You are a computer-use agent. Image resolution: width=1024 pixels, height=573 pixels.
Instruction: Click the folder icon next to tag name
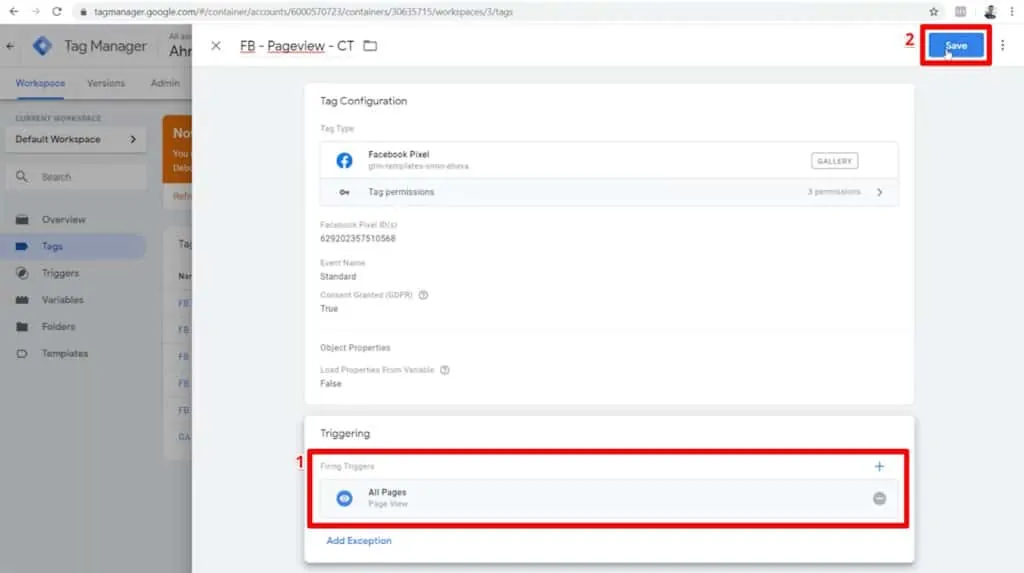click(370, 46)
